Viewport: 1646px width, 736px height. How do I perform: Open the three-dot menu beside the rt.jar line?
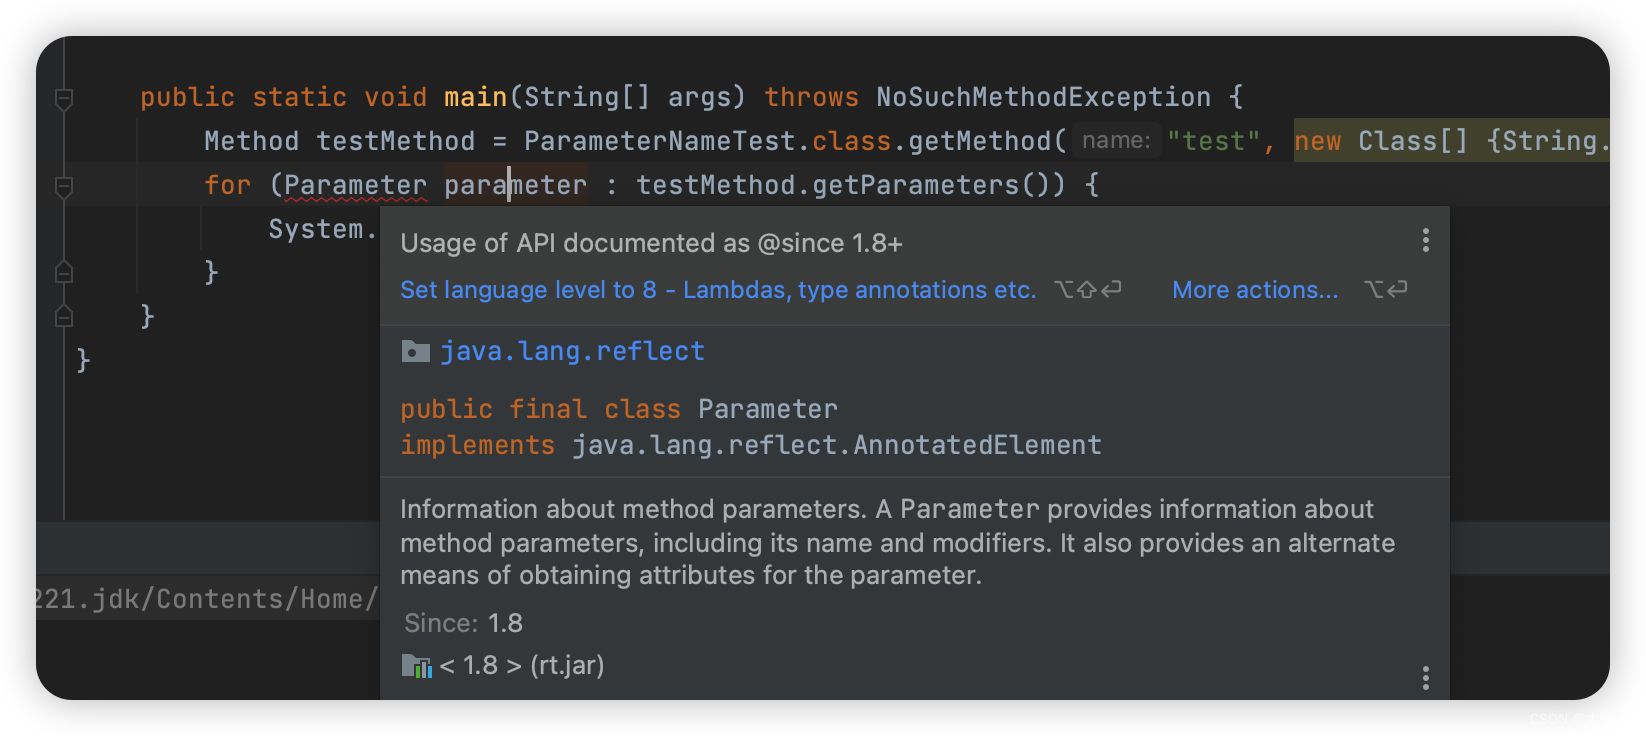(x=1425, y=678)
